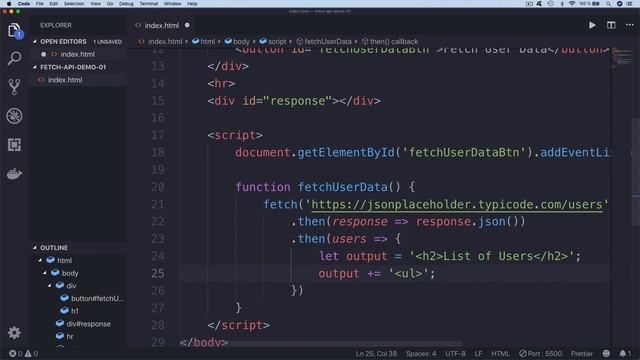Select h1 in the Outline
Image resolution: width=640 pixels, height=360 pixels.
[75, 311]
